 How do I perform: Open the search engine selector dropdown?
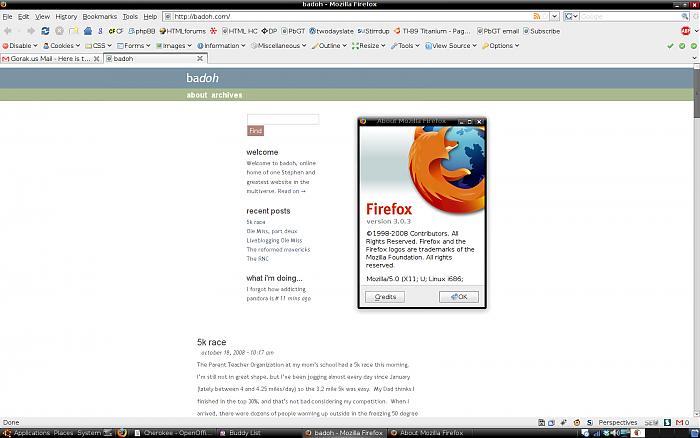[x=571, y=17]
